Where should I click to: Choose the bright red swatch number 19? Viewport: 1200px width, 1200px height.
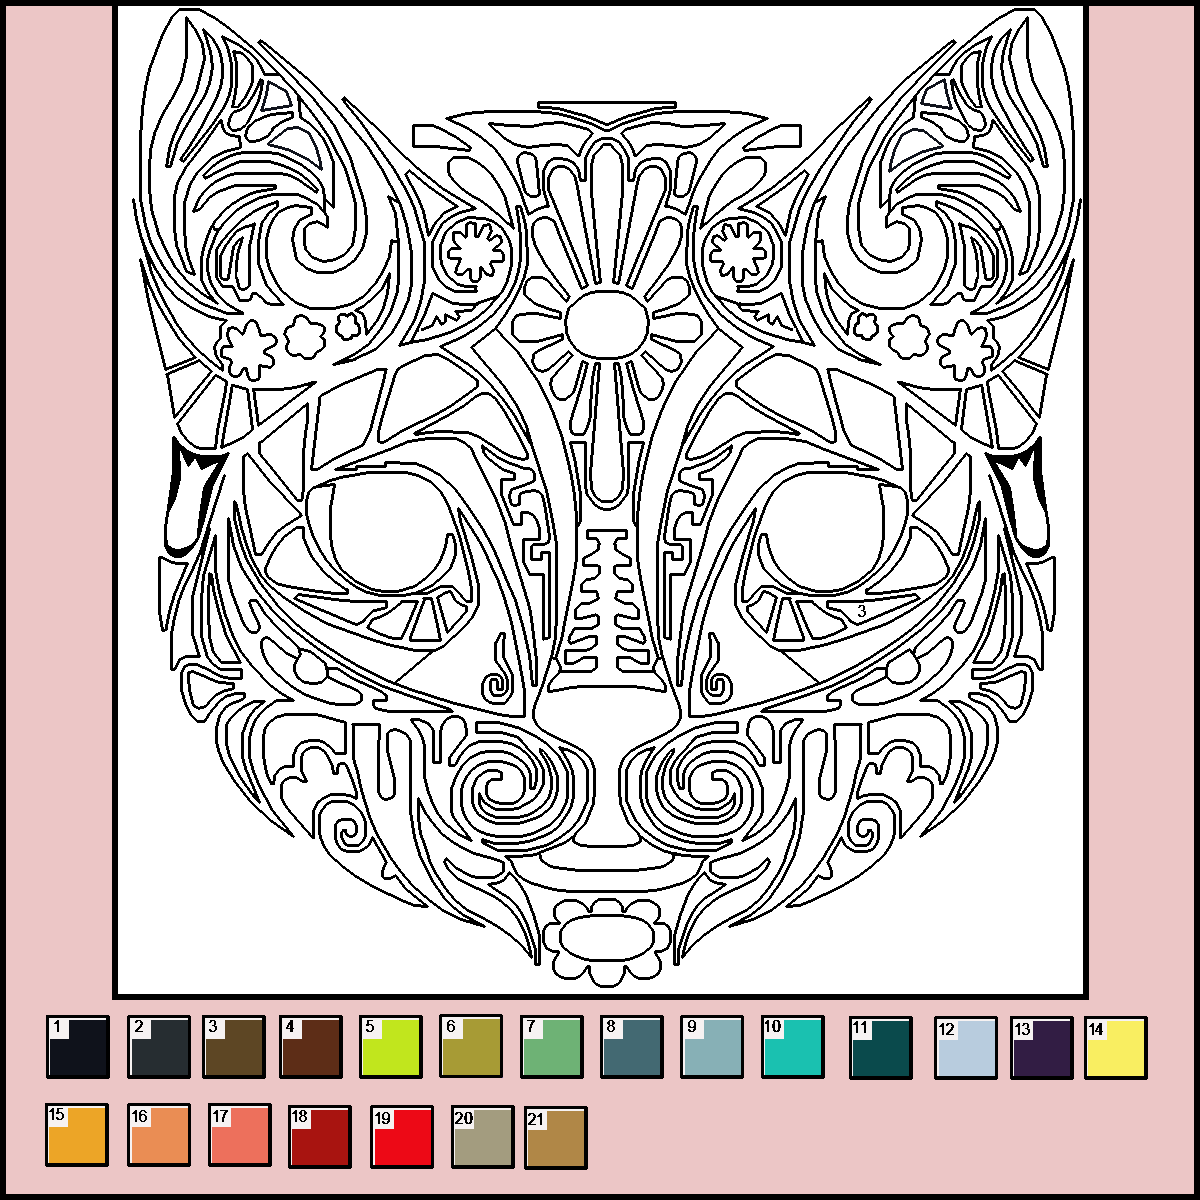(402, 1136)
